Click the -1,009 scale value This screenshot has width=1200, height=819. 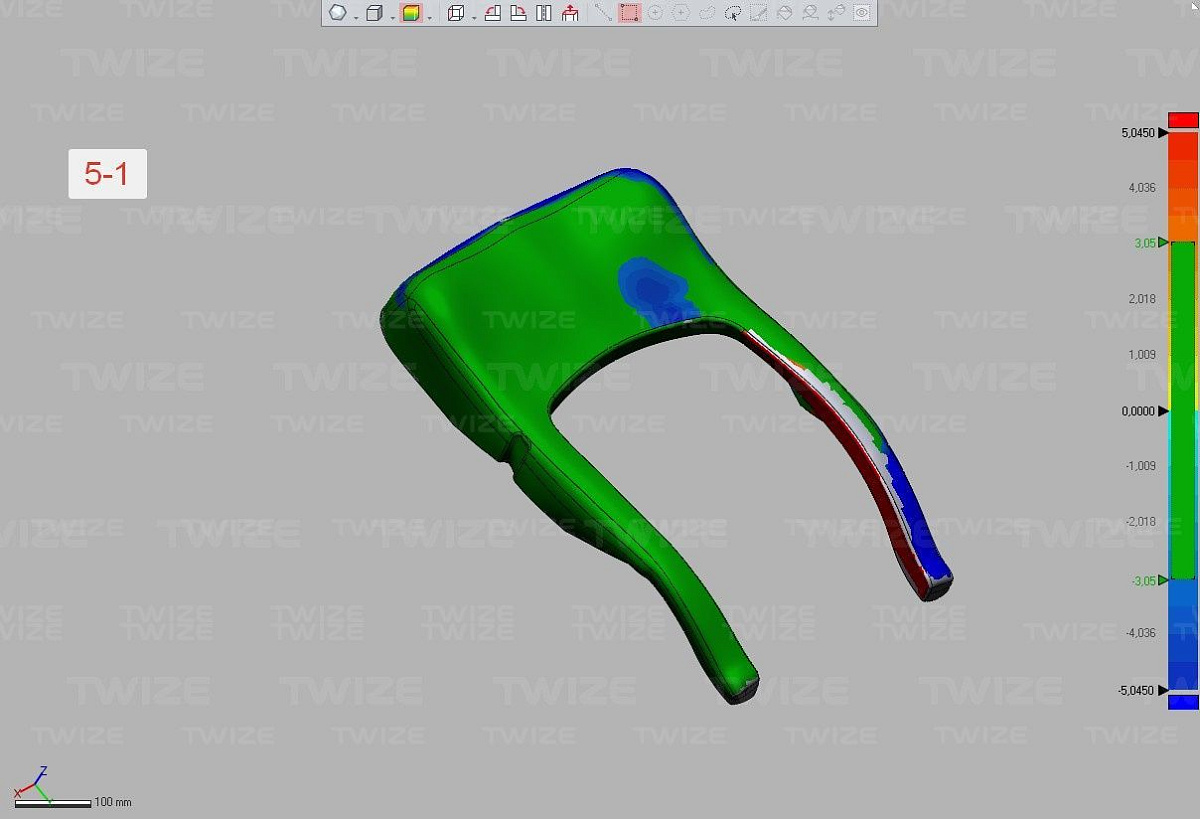[1139, 466]
